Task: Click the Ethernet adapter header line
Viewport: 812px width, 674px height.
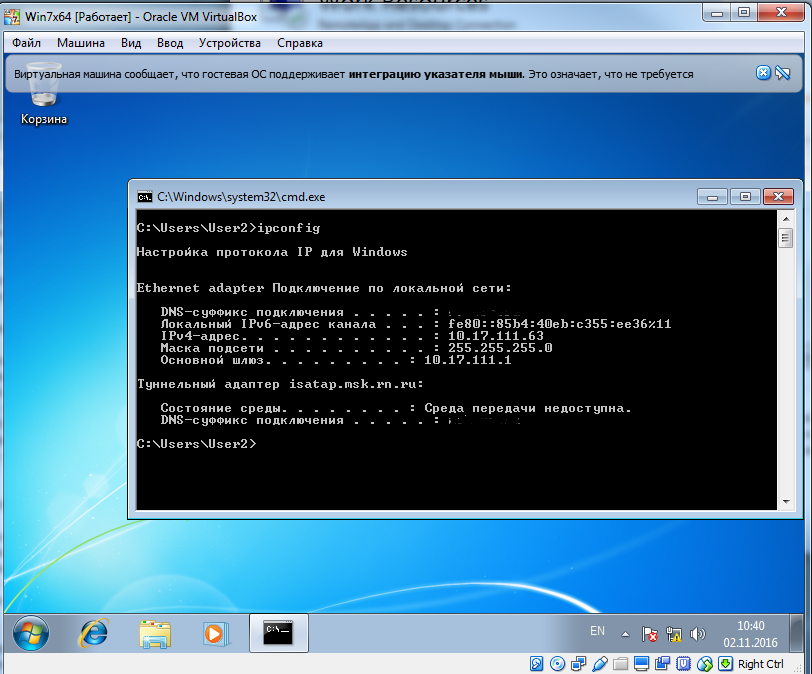Action: (324, 288)
